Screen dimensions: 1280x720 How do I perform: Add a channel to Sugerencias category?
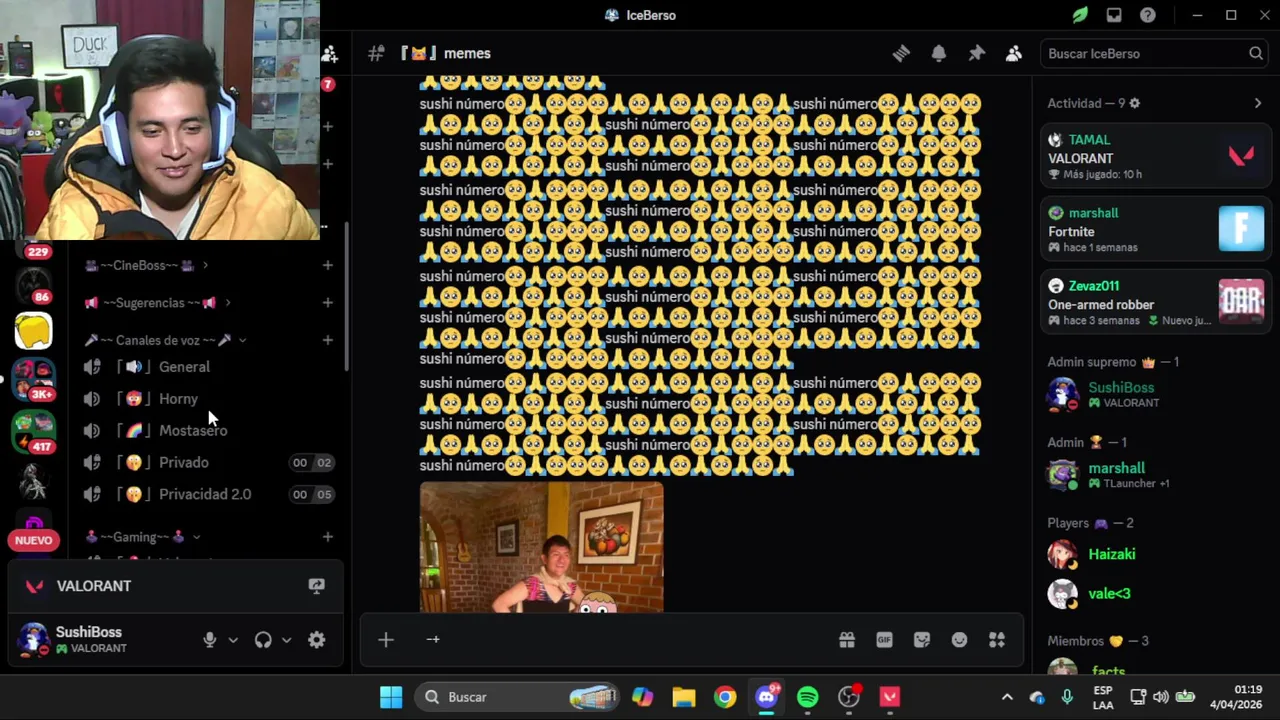coord(327,303)
